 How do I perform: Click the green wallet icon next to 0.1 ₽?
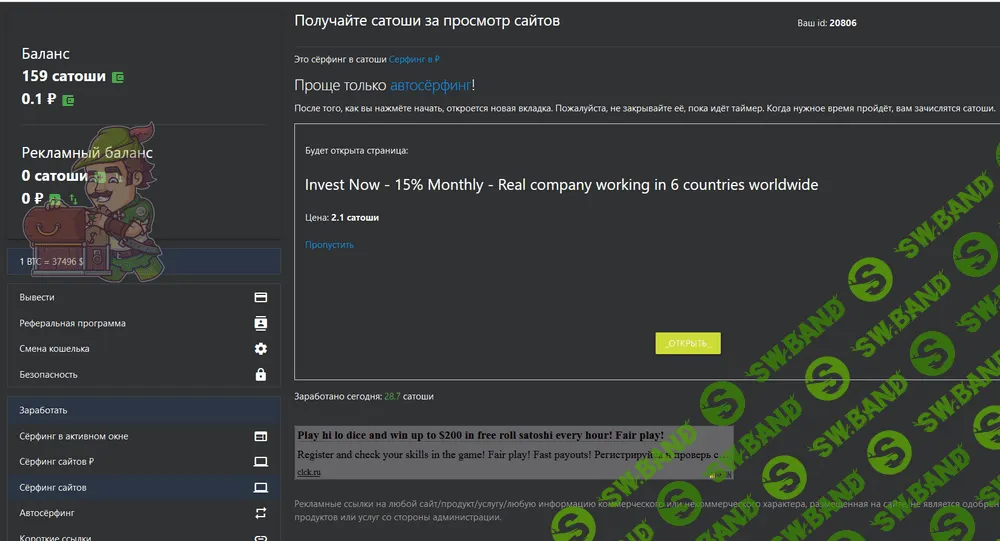pyautogui.click(x=68, y=100)
